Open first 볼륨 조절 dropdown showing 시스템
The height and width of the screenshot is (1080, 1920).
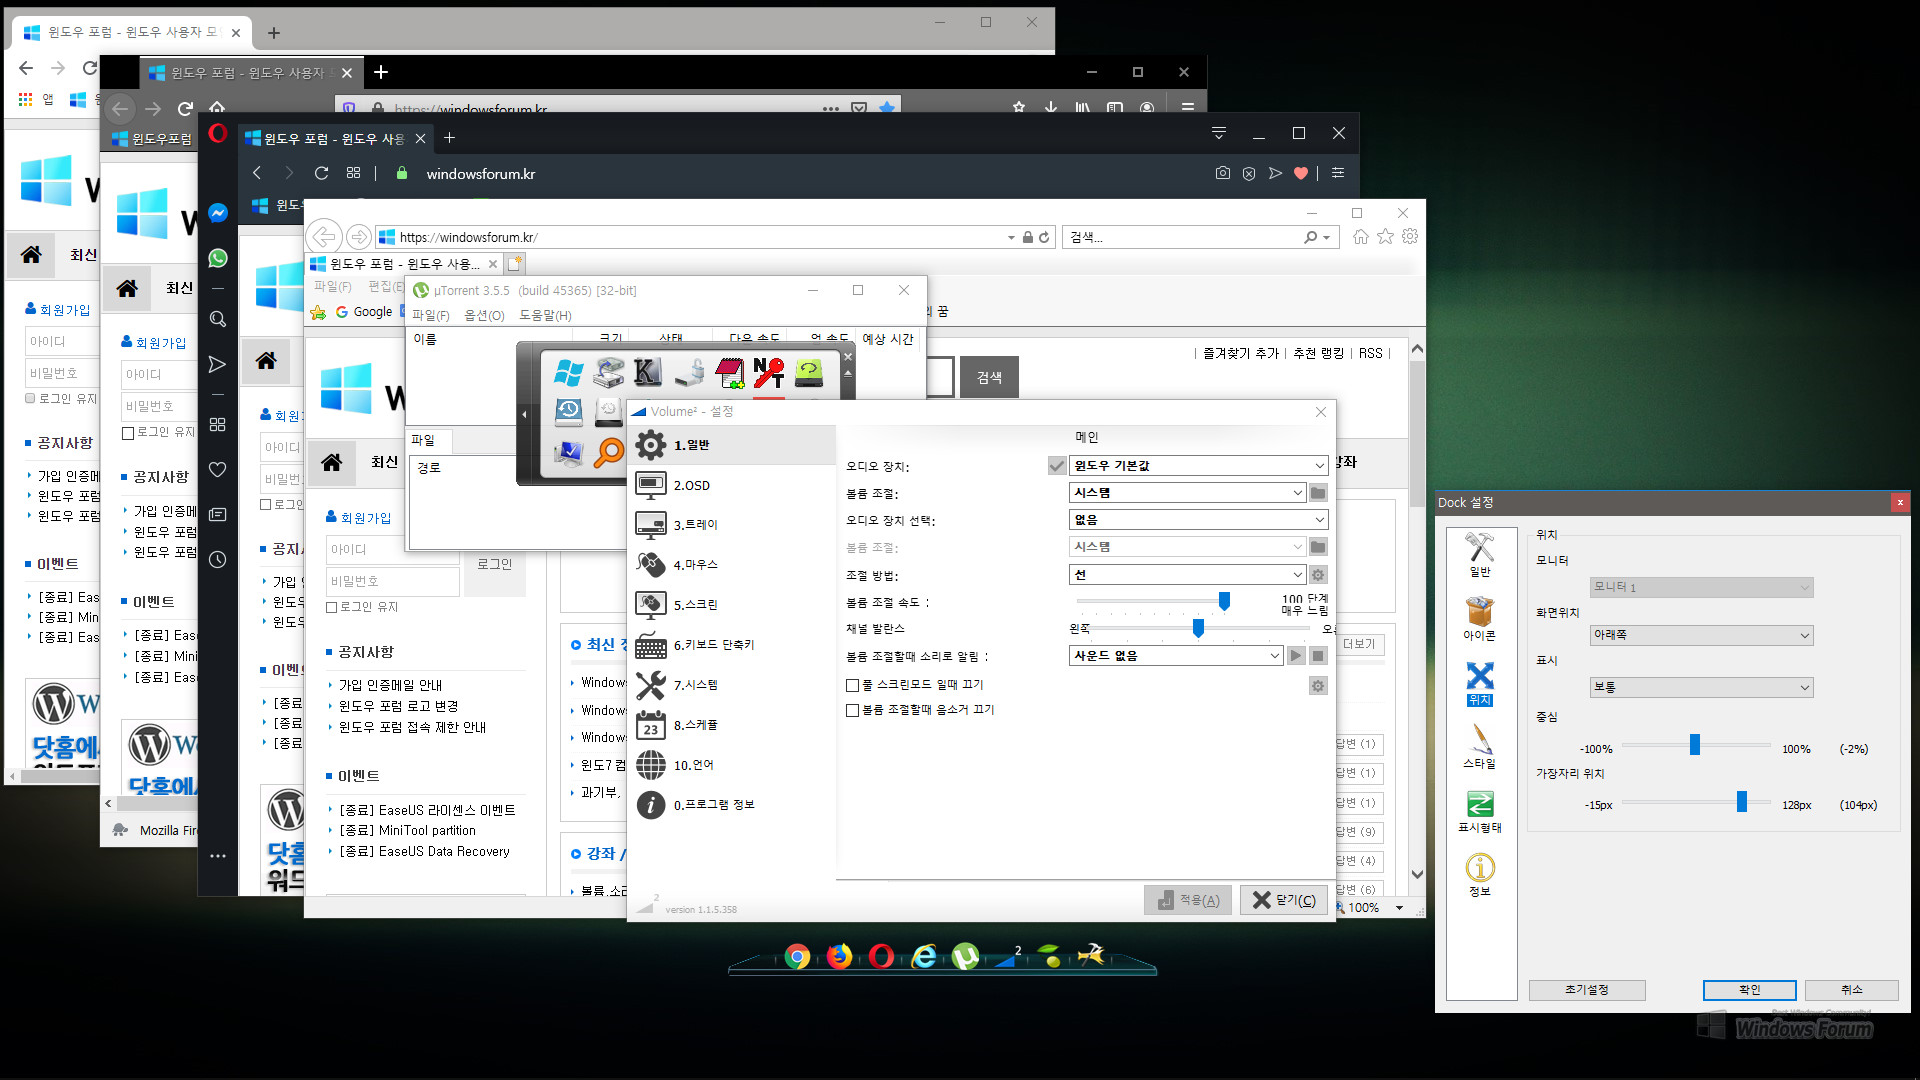[1187, 493]
